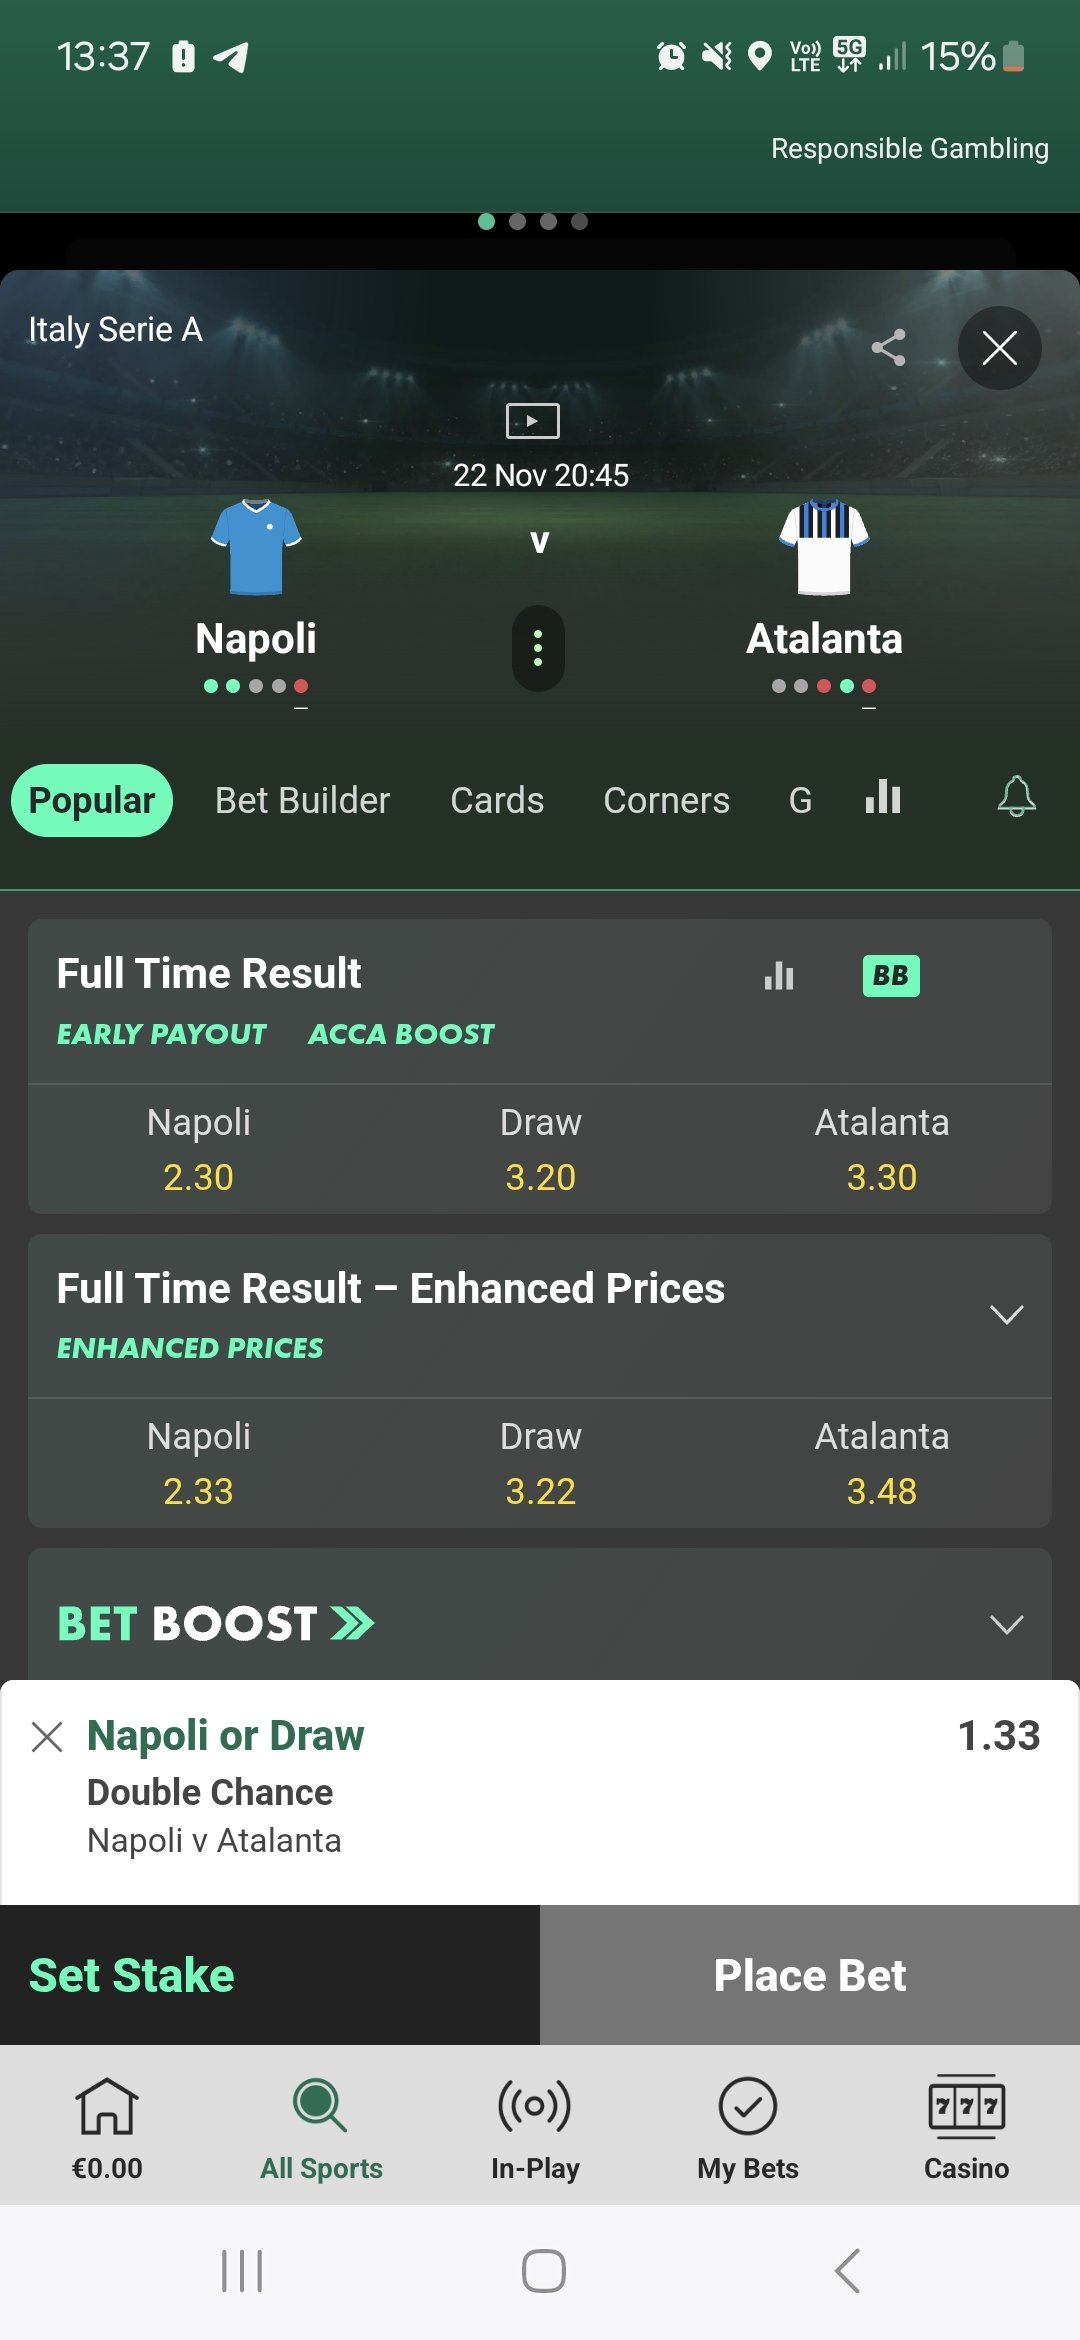
Task: Tap Set Stake to enter stake
Action: 132,1976
